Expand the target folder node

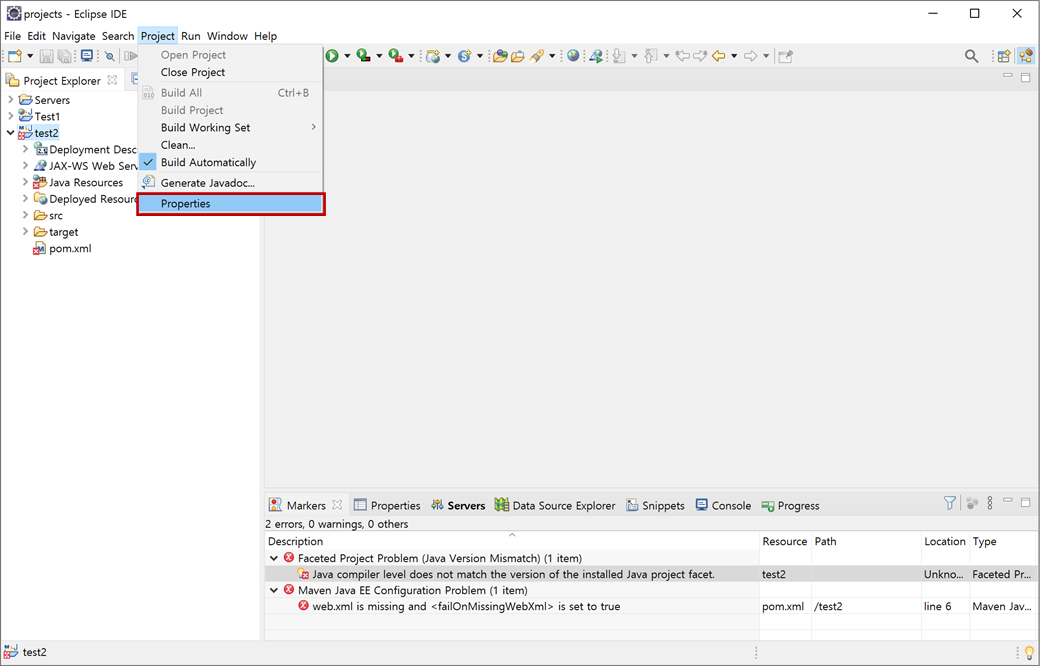[x=25, y=232]
